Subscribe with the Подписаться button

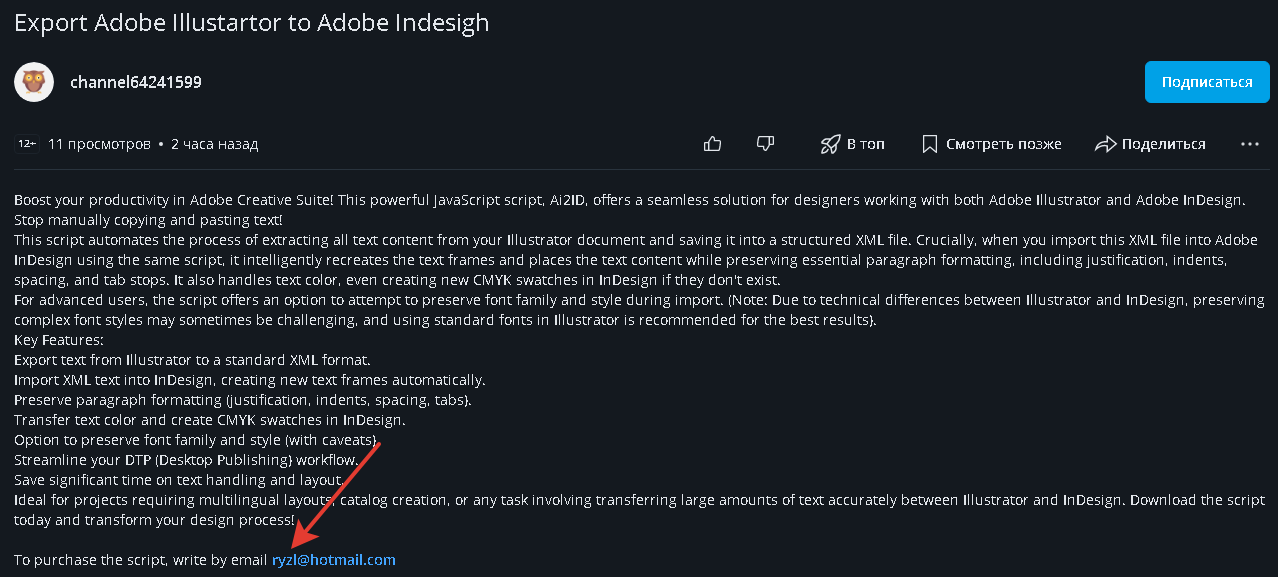pyautogui.click(x=1207, y=82)
